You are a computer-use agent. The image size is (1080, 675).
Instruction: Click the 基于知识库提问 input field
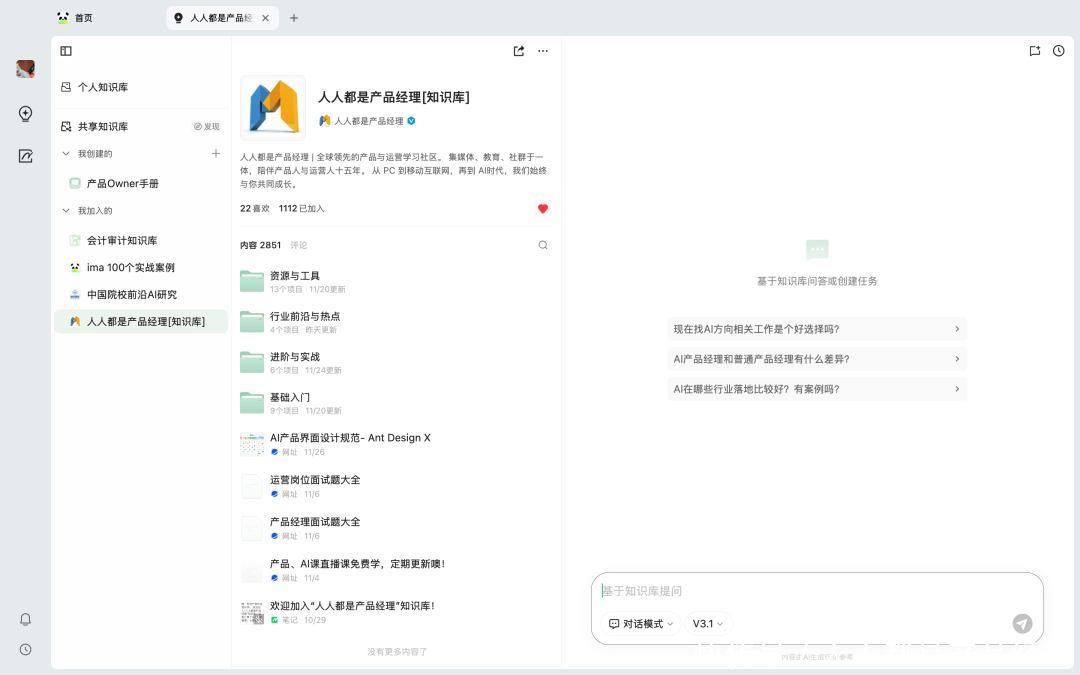tap(815, 591)
